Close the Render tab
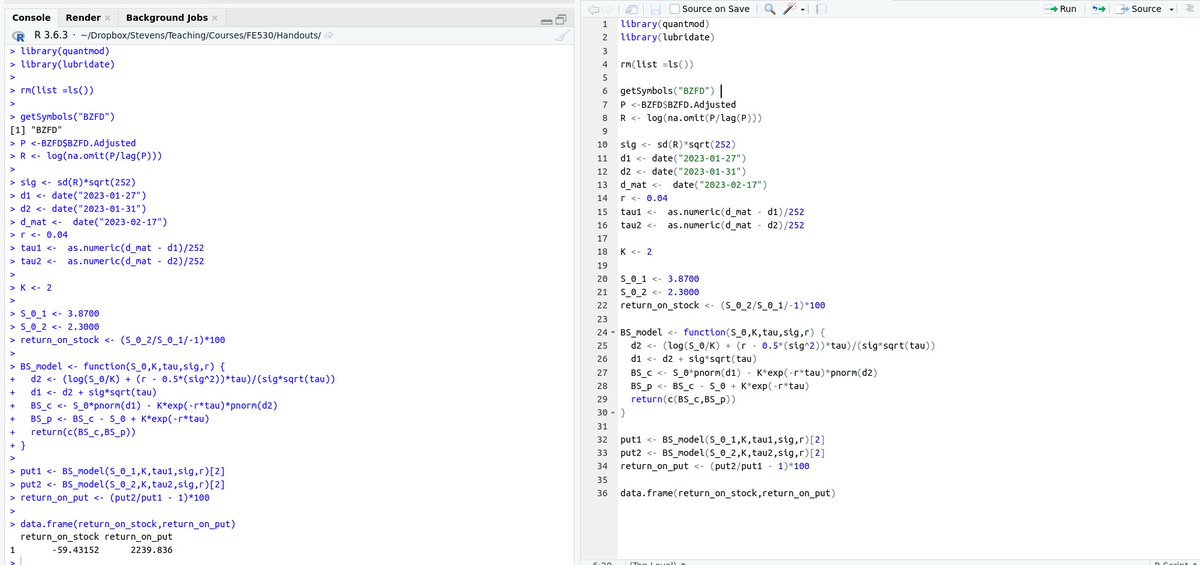 [x=108, y=19]
